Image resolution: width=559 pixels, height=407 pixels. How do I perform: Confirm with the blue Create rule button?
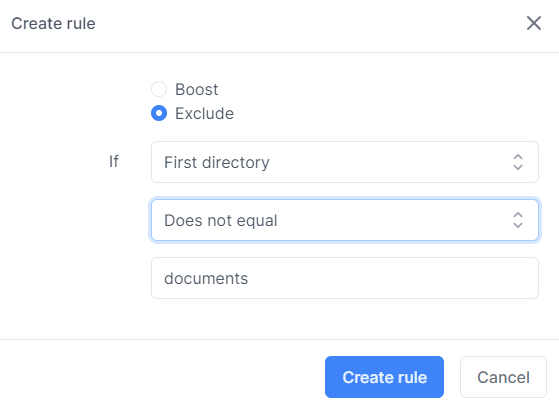point(384,377)
